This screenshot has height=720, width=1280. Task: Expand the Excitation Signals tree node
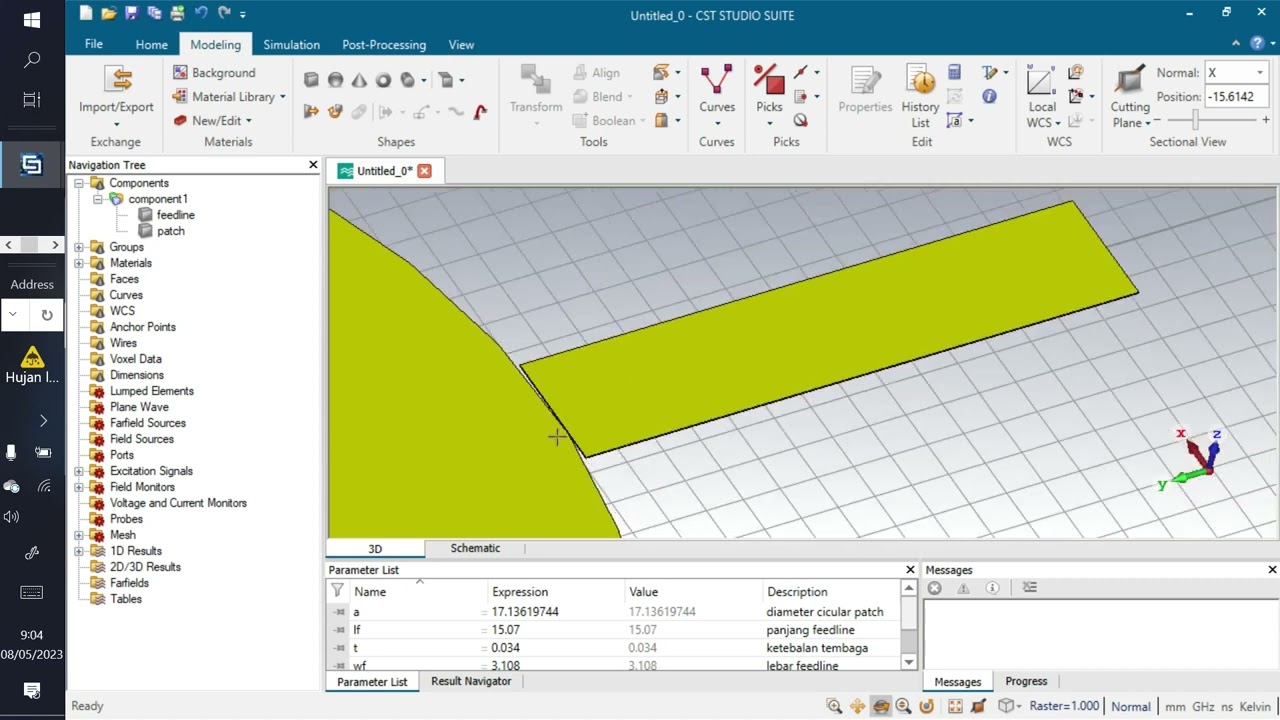79,471
